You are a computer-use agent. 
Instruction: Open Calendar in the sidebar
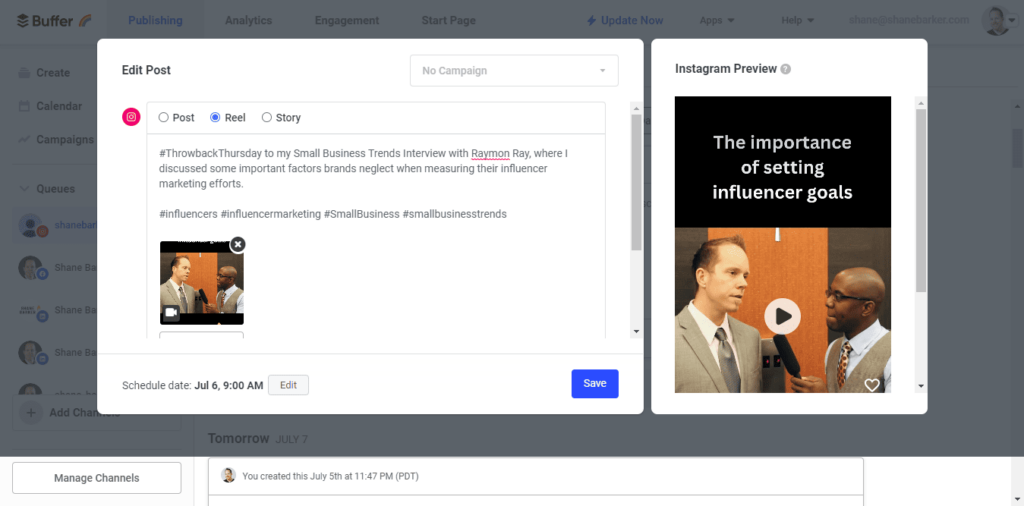click(59, 106)
